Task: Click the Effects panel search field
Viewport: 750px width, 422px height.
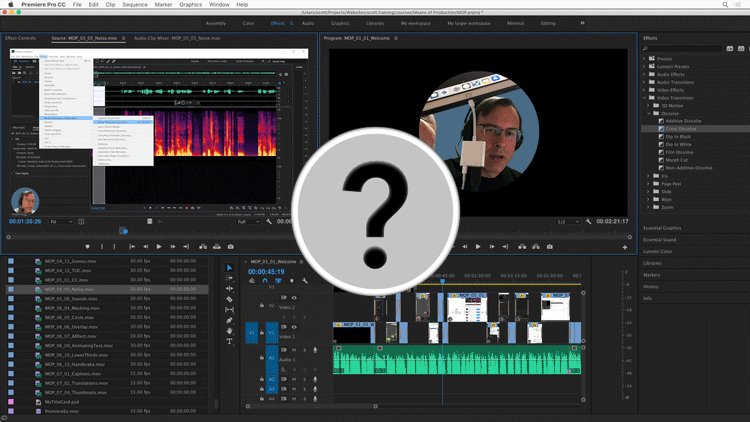Action: coord(682,48)
